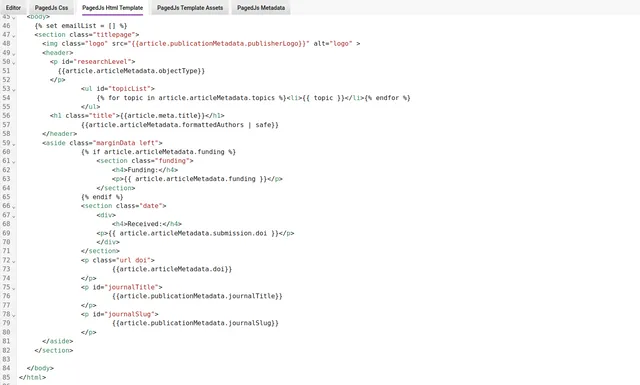Click the '{% endif %}' line

point(102,197)
